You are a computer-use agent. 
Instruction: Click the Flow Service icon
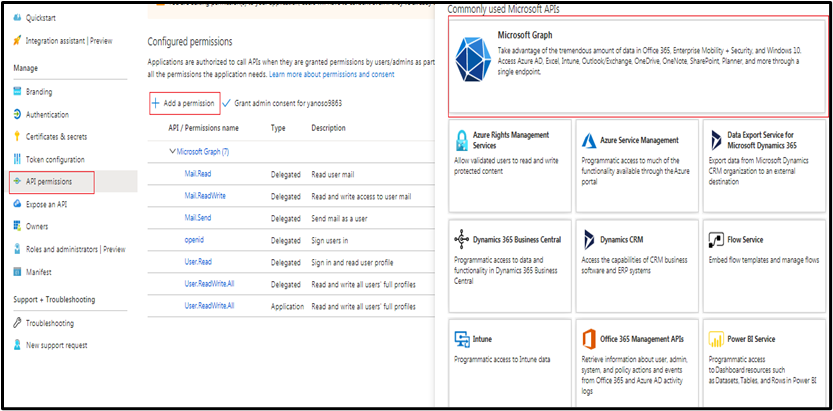[715, 240]
